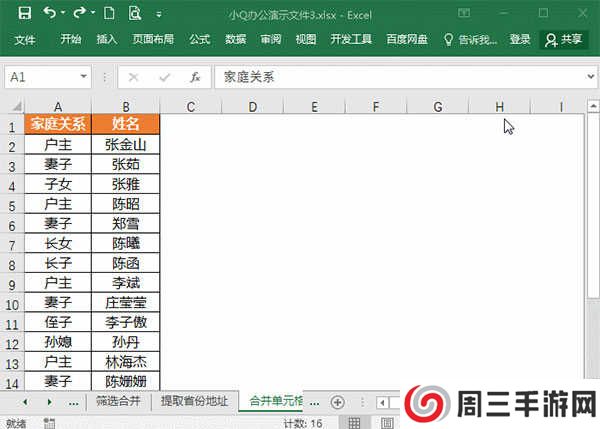Screen dimensions: 600x429
Task: Add a new sheet with plus button
Action: click(x=338, y=402)
